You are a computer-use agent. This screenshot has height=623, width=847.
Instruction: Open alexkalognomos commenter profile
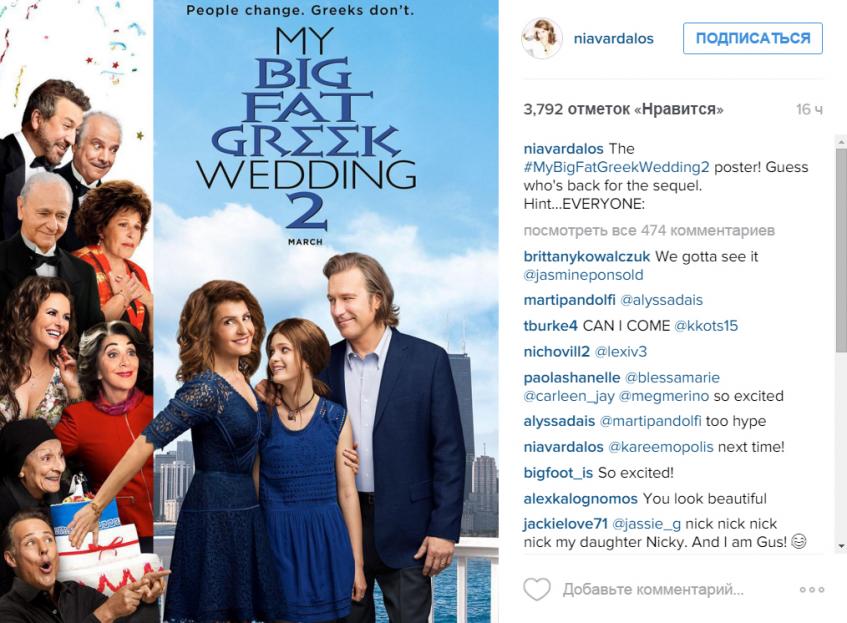(581, 498)
